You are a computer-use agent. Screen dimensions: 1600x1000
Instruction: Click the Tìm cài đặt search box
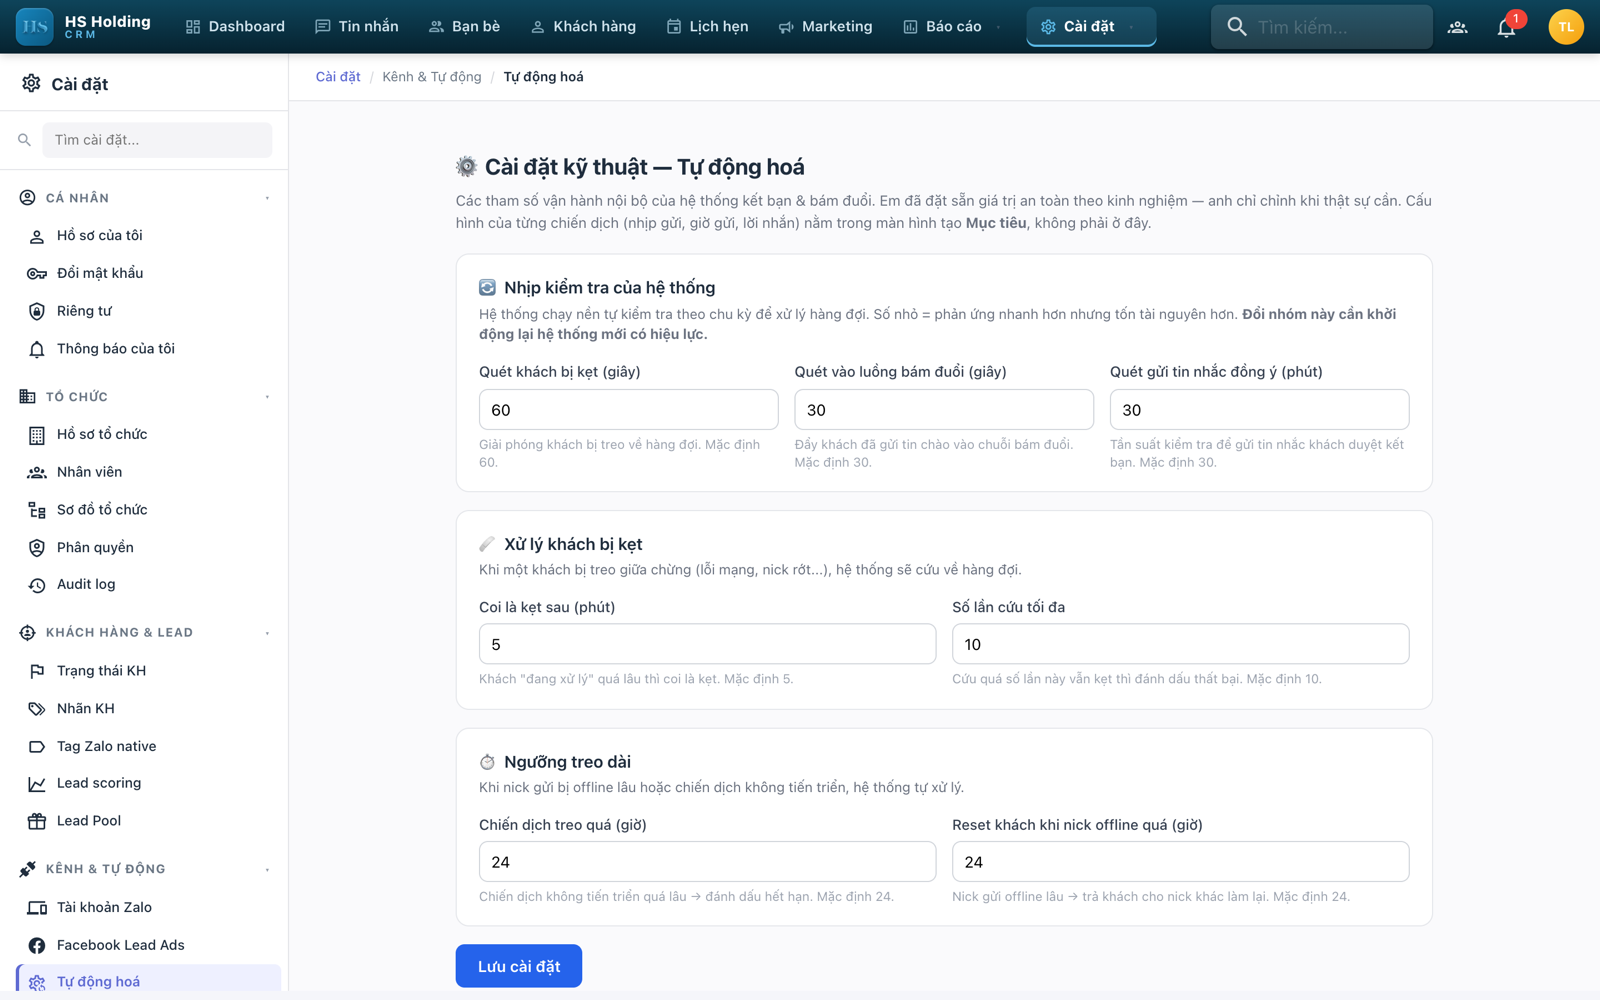[157, 140]
